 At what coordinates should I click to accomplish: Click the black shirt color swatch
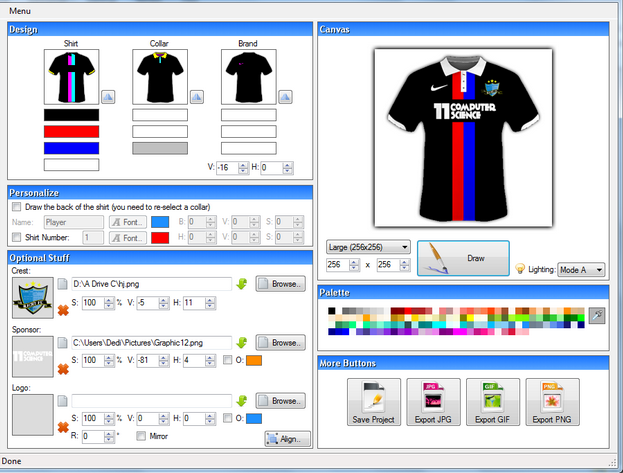point(72,115)
